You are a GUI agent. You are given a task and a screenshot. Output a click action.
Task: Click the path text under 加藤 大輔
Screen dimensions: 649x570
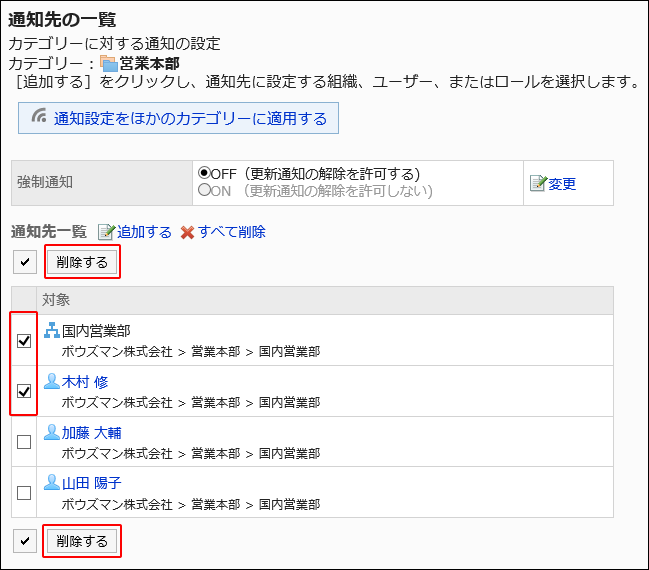tap(191, 453)
